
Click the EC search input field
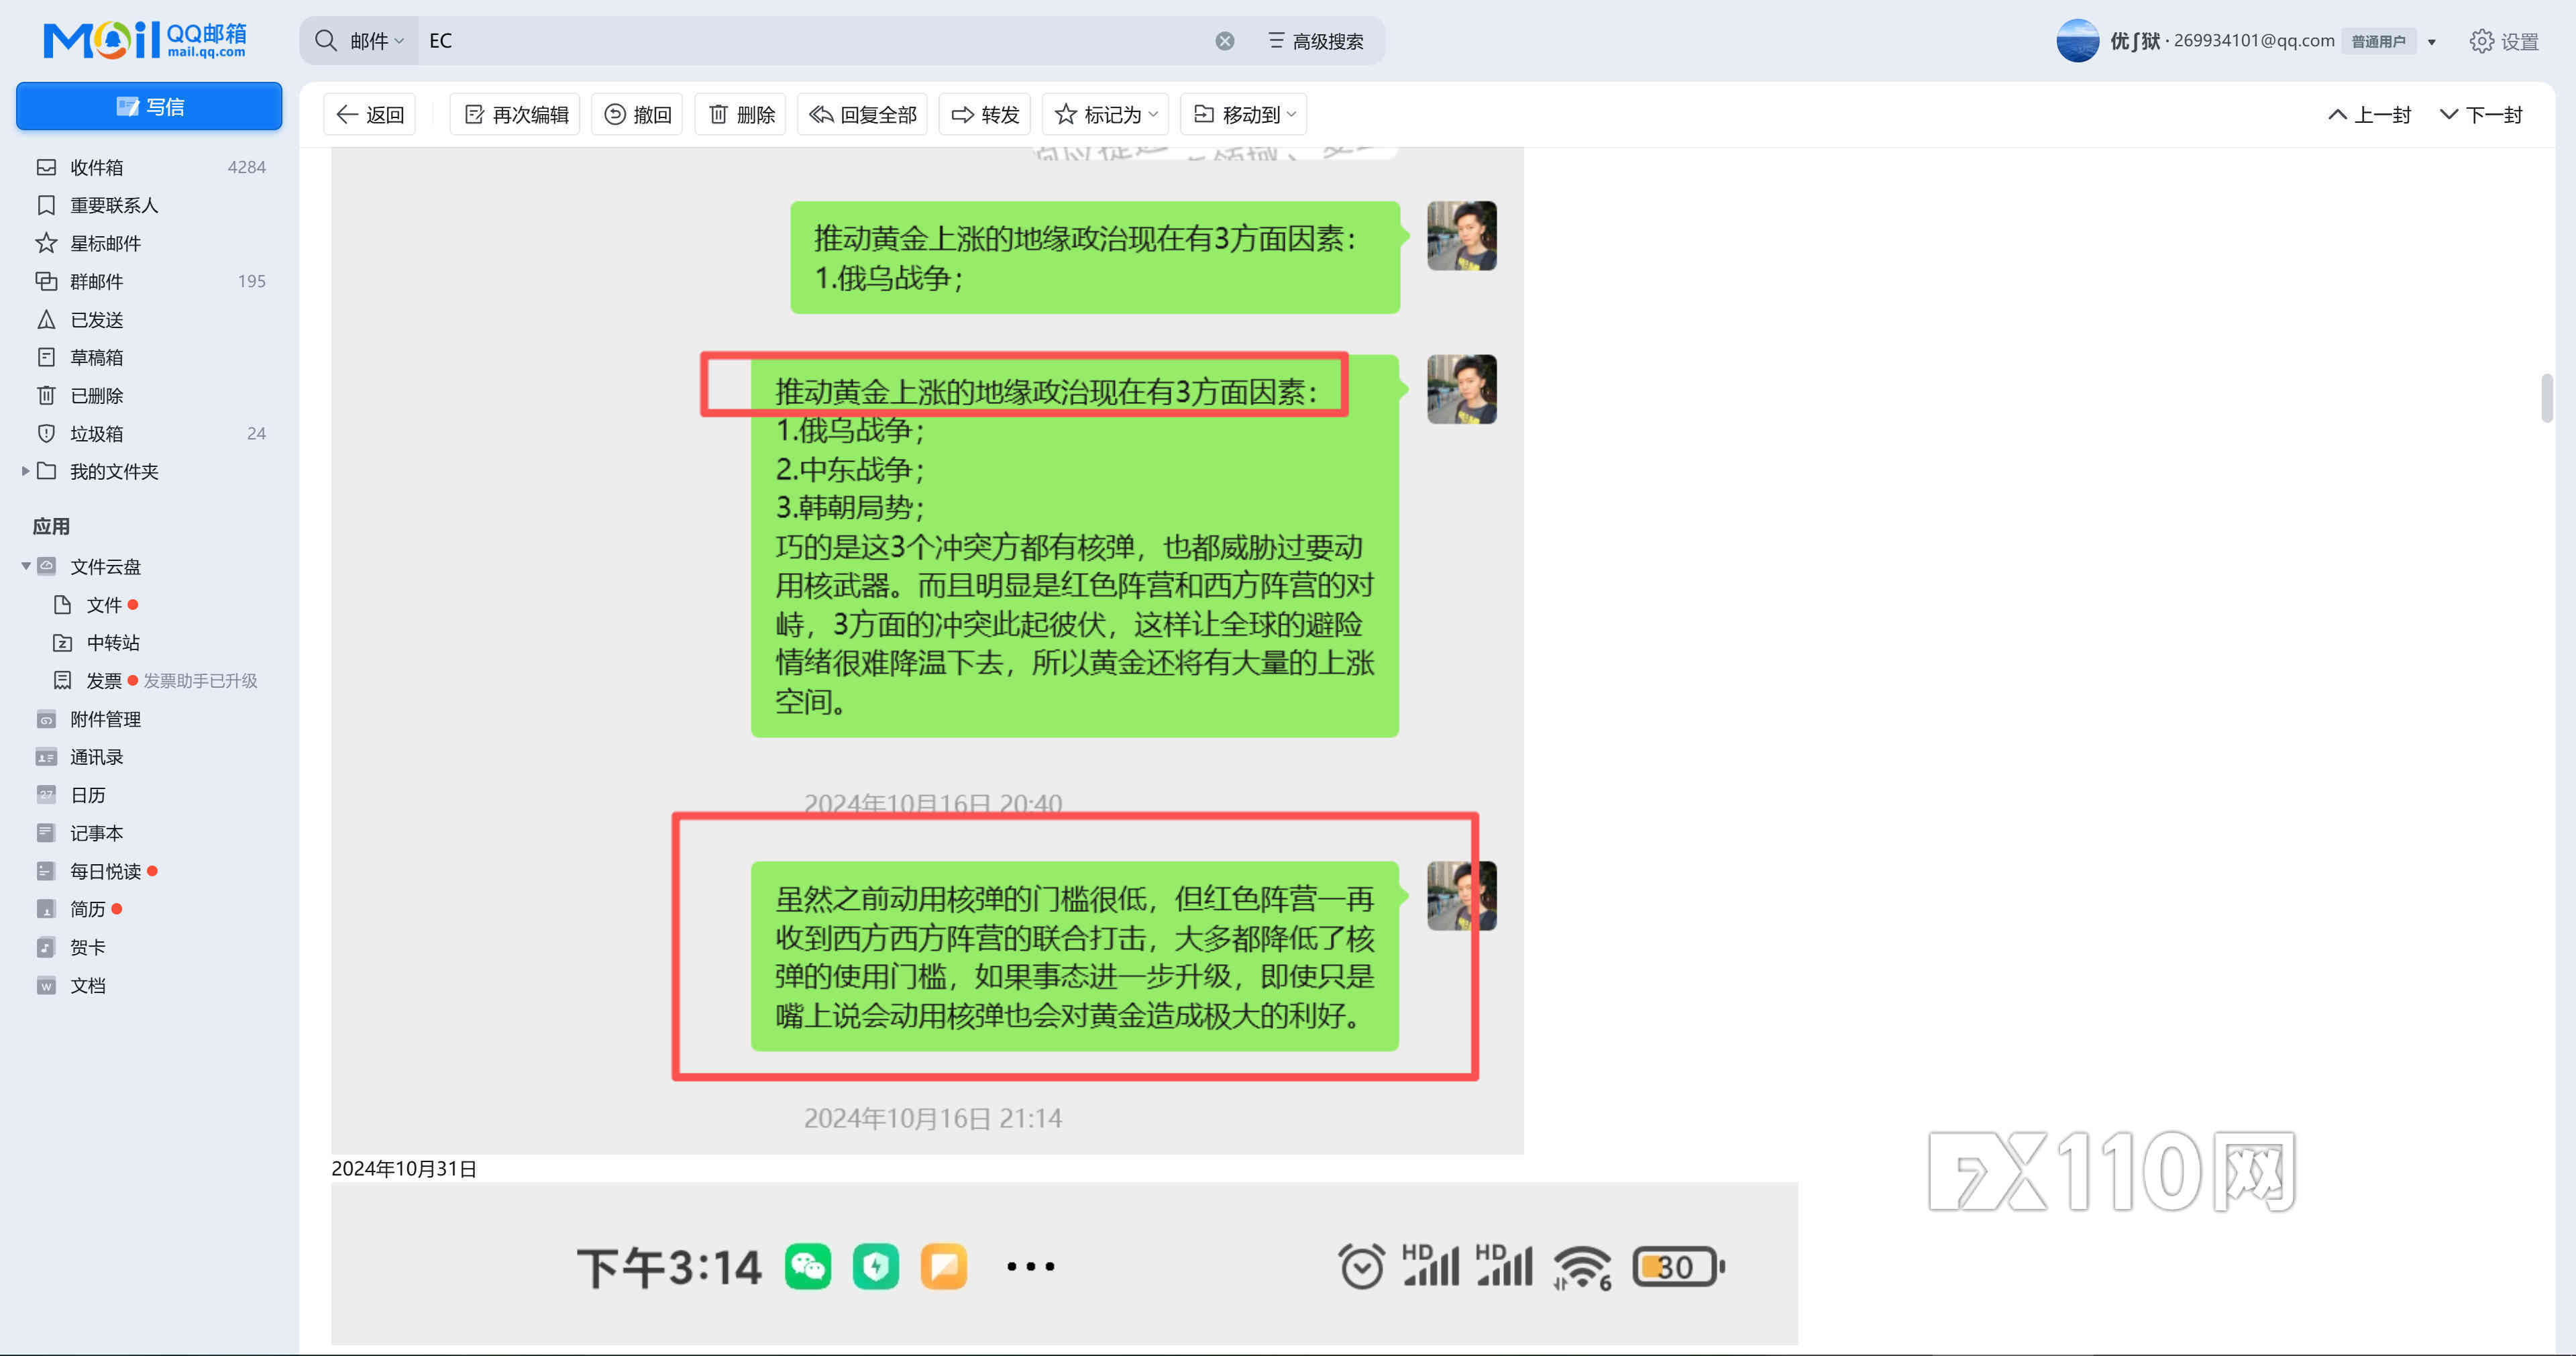pyautogui.click(x=815, y=41)
